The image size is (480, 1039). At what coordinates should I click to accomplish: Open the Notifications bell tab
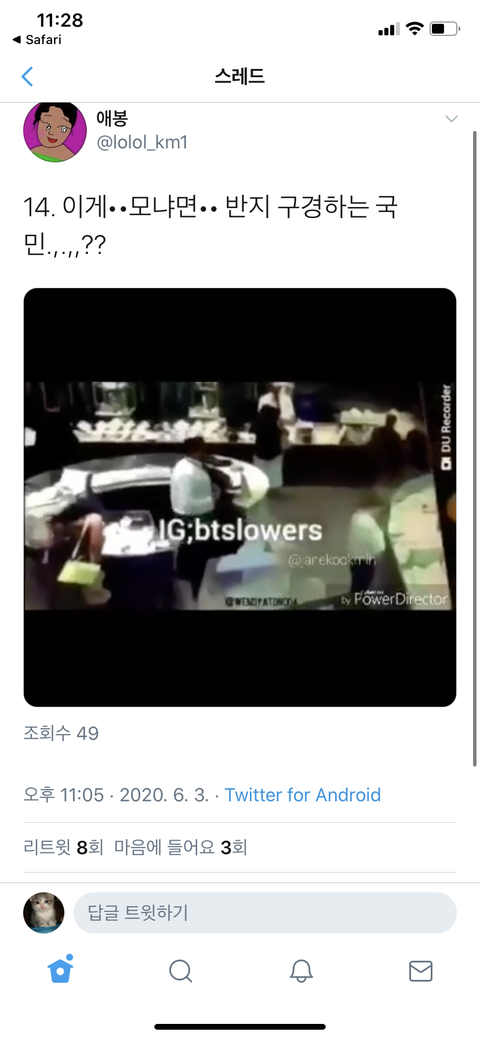tap(301, 971)
